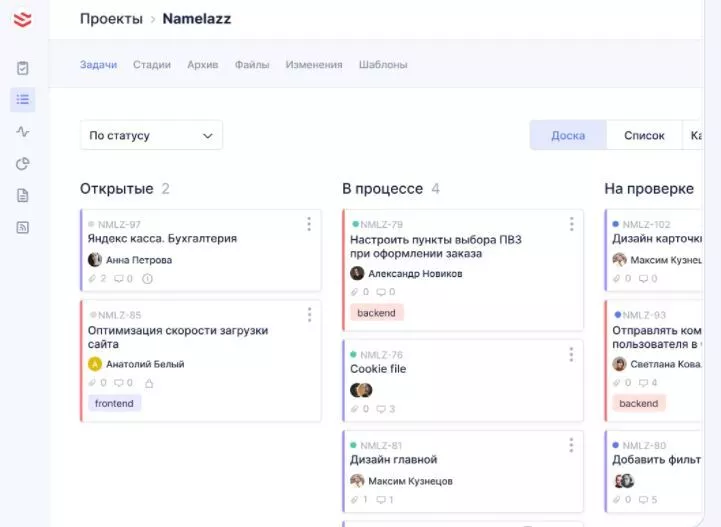This screenshot has width=721, height=527.
Task: Click the Namelazz project title
Action: [x=197, y=19]
